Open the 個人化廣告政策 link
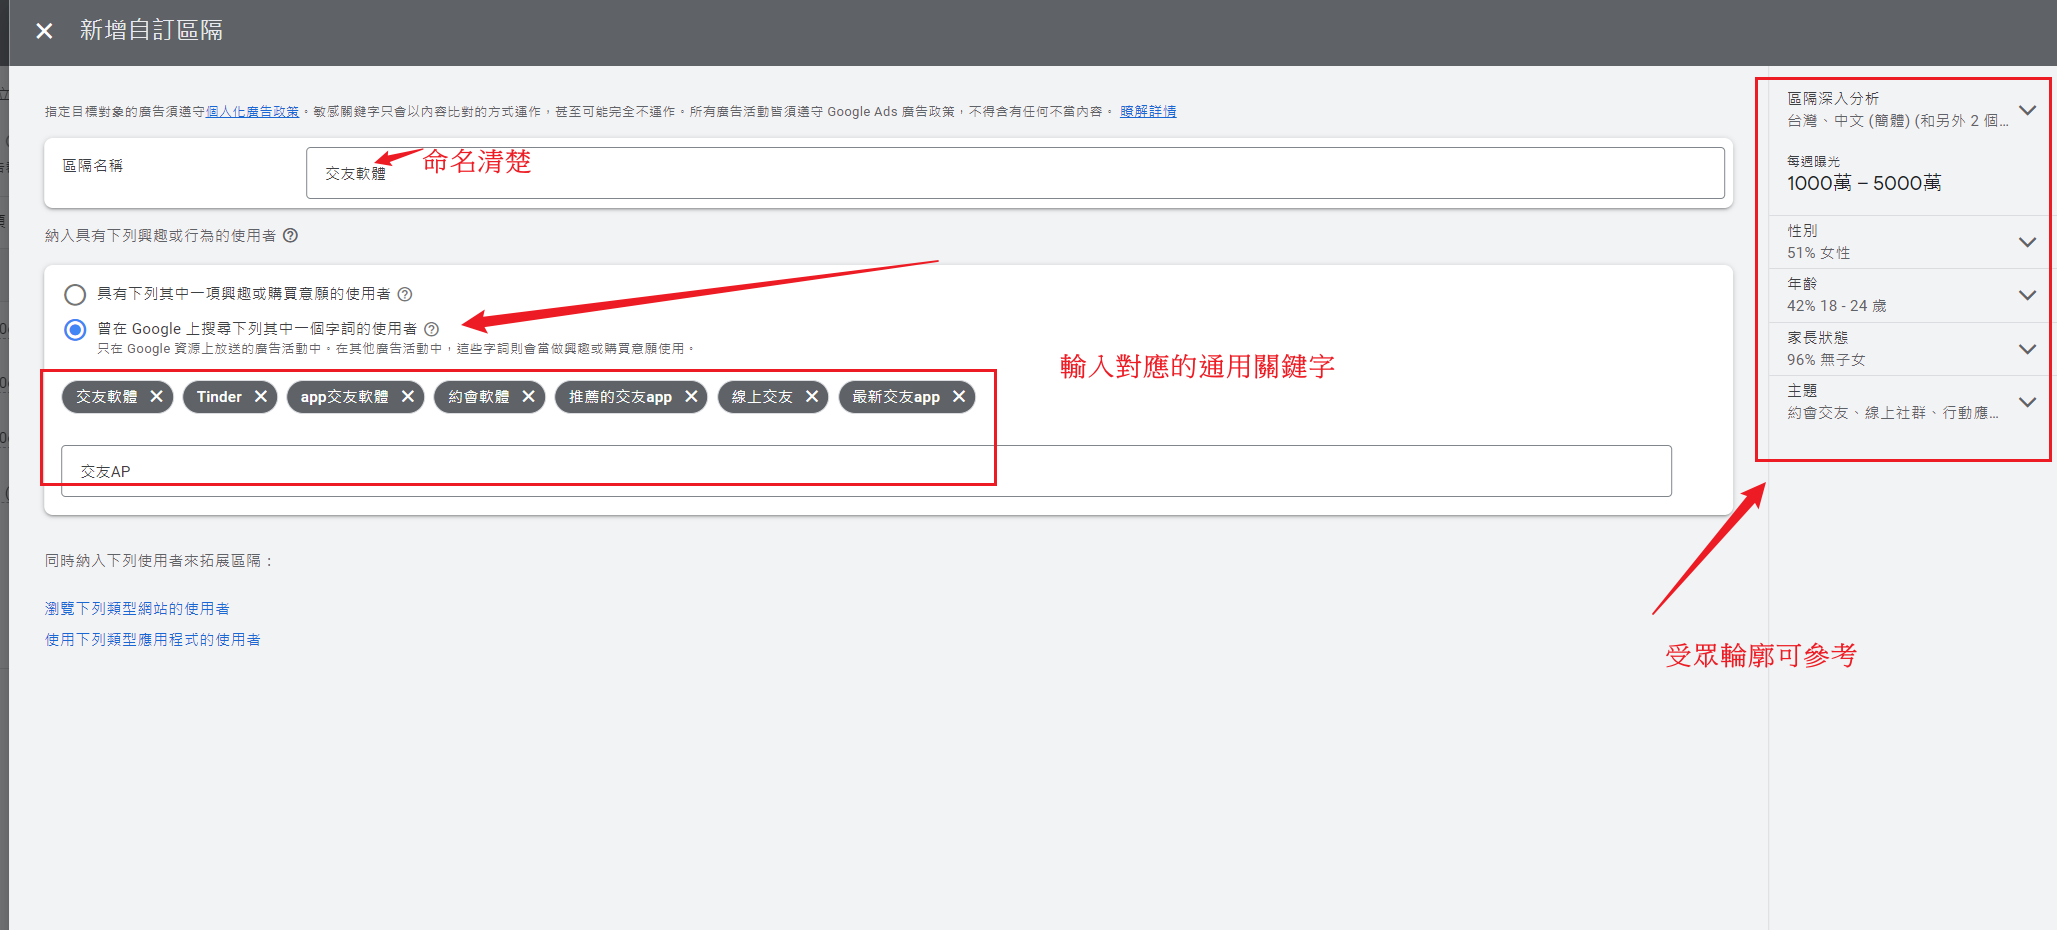 pos(252,112)
